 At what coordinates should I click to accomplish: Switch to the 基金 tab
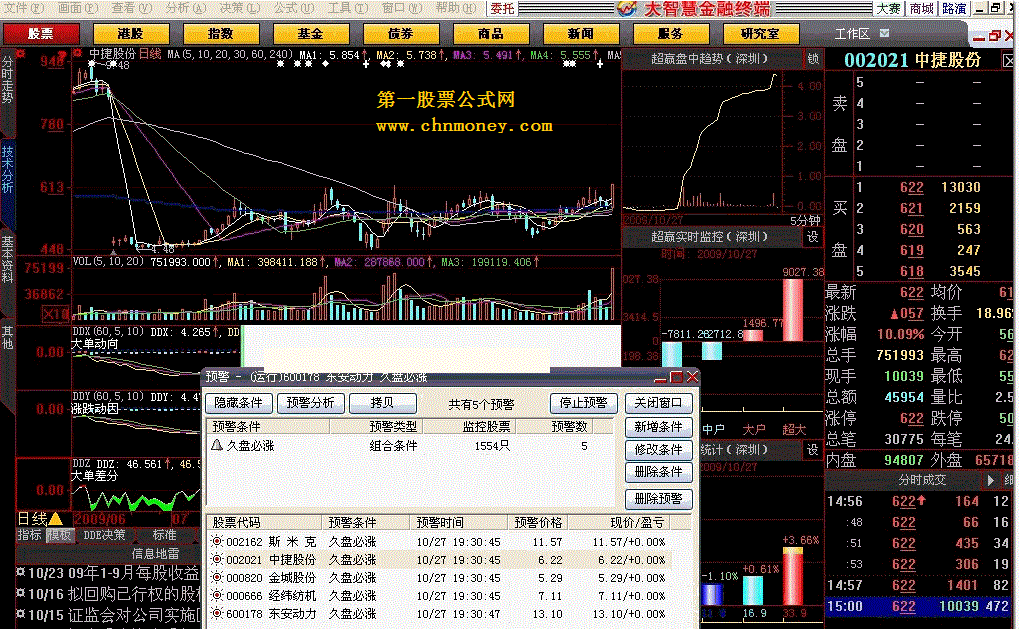[311, 34]
